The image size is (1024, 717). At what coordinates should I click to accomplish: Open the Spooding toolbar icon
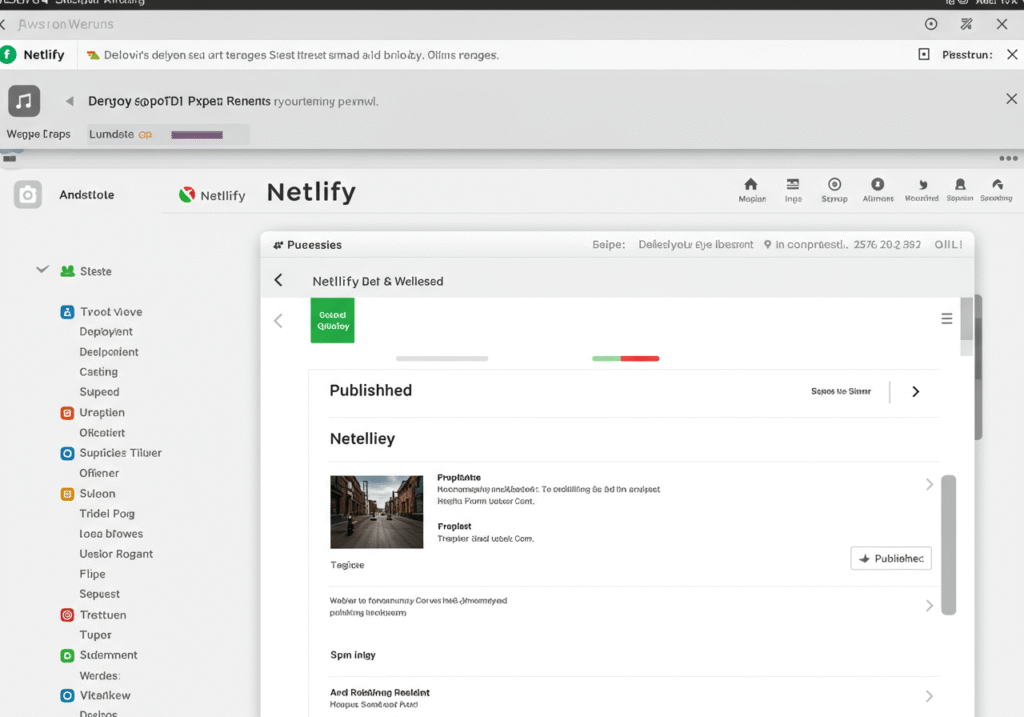[997, 184]
